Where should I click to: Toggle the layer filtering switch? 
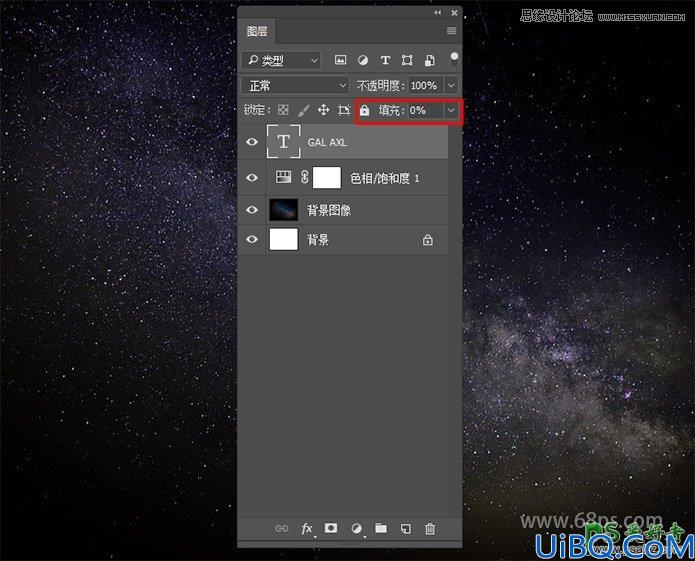pos(454,60)
